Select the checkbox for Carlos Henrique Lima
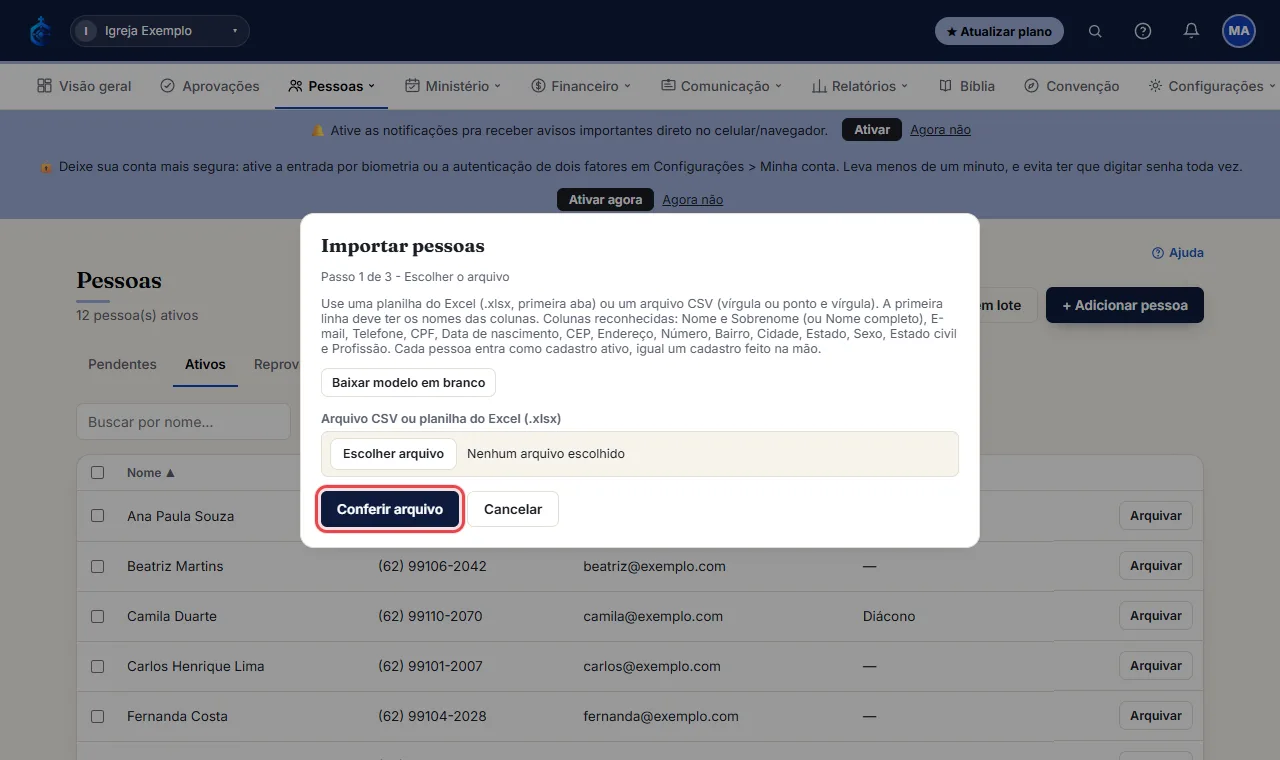The width and height of the screenshot is (1280, 760). tap(98, 666)
